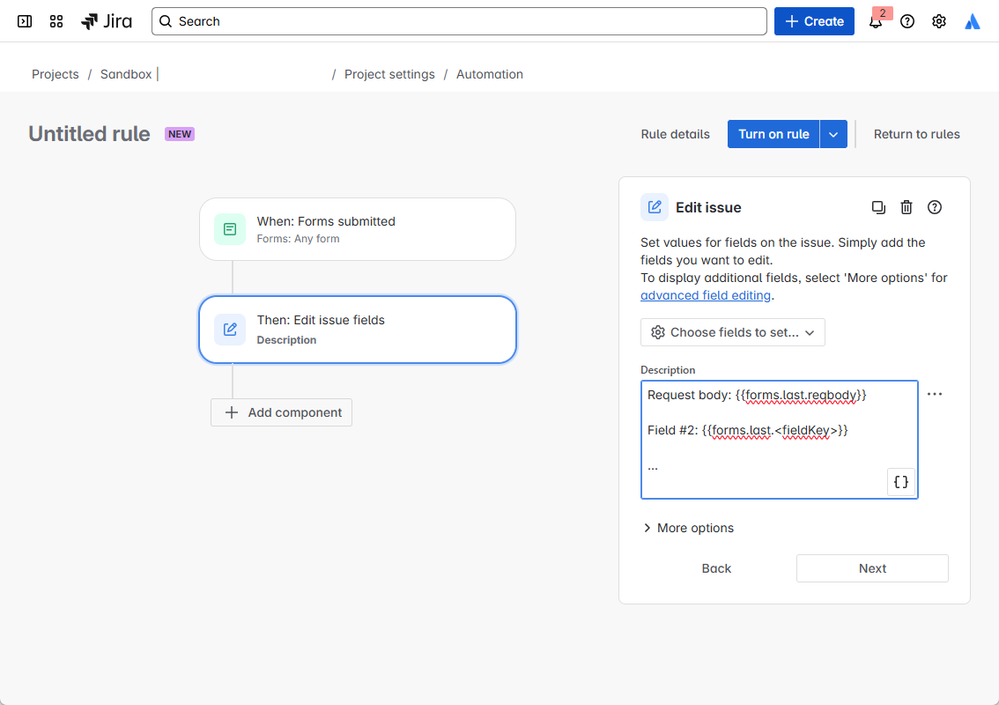Viewport: 999px width, 705px height.
Task: Go to Jira home via the logo
Action: tap(106, 22)
